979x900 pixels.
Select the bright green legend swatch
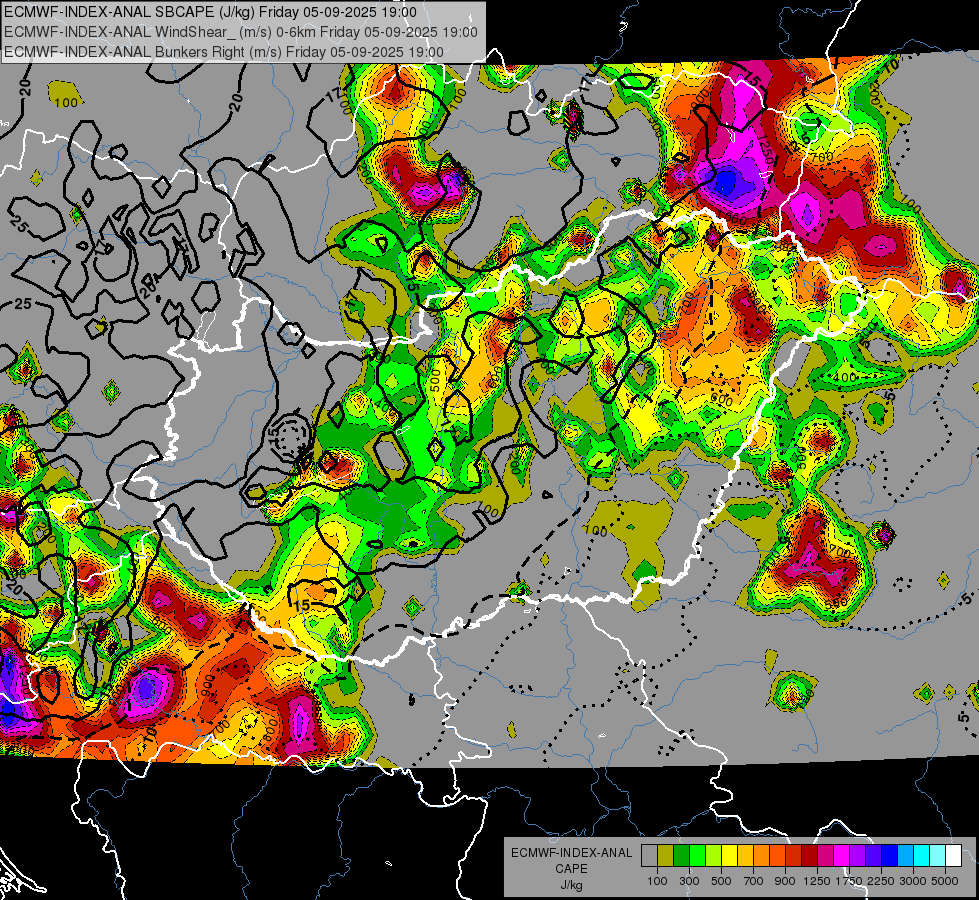tap(697, 856)
